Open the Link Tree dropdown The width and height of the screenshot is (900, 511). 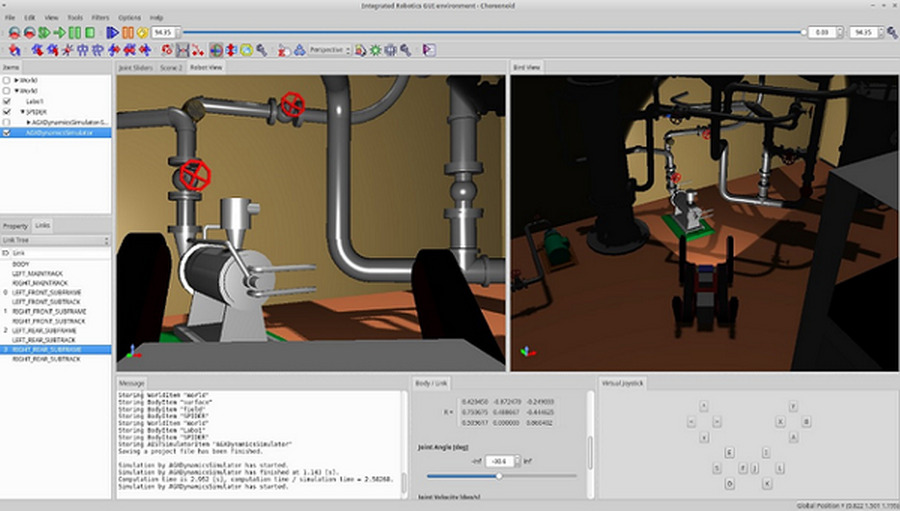pos(56,240)
